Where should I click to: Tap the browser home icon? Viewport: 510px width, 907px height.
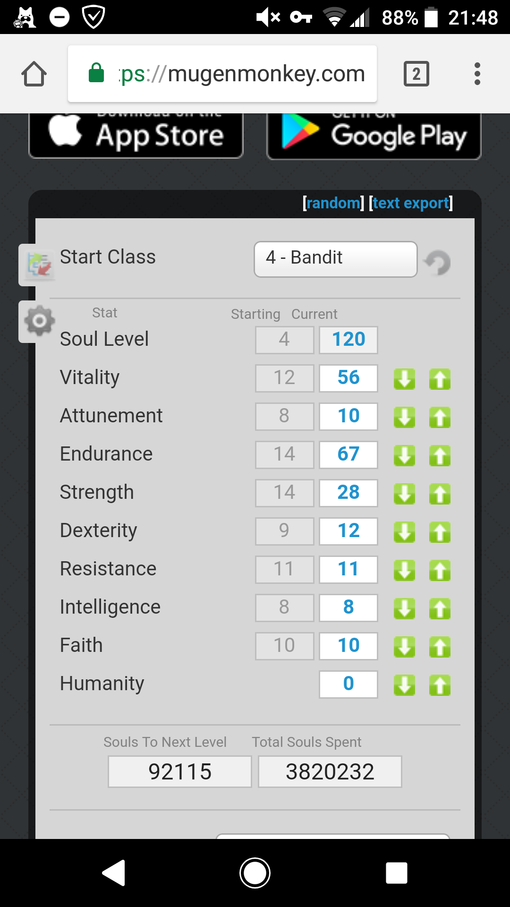[x=34, y=74]
